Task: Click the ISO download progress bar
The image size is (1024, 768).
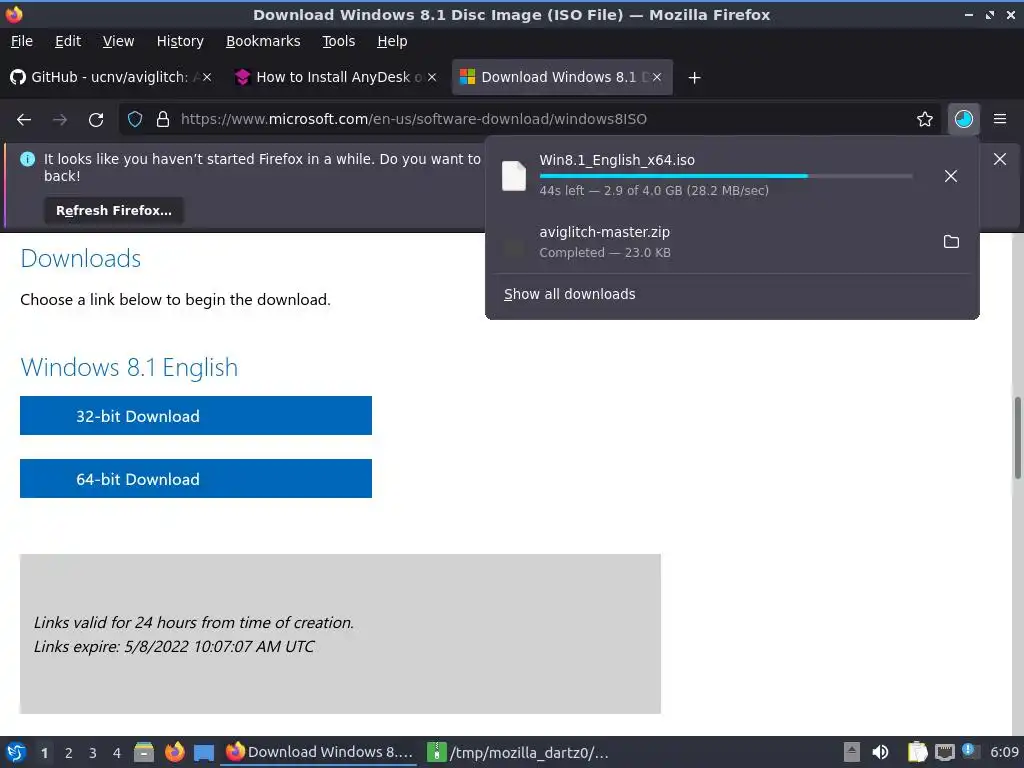Action: pyautogui.click(x=726, y=176)
